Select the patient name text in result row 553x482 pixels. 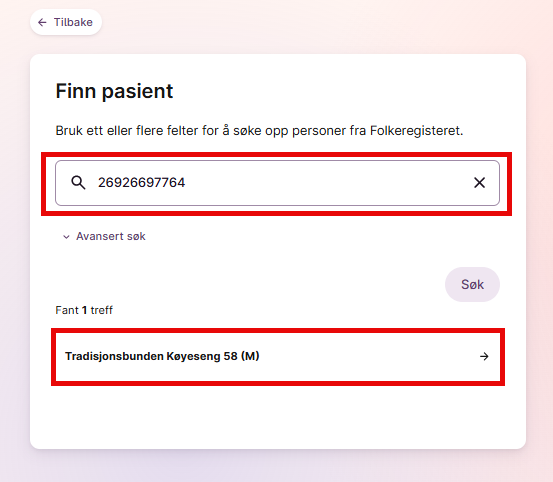click(x=162, y=356)
